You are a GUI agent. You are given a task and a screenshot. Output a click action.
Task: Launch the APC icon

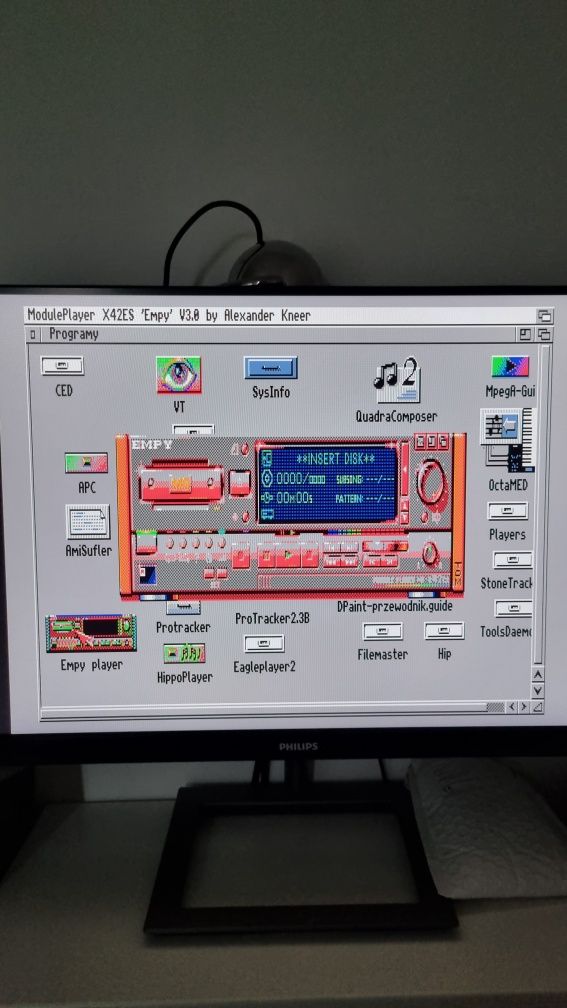86,463
